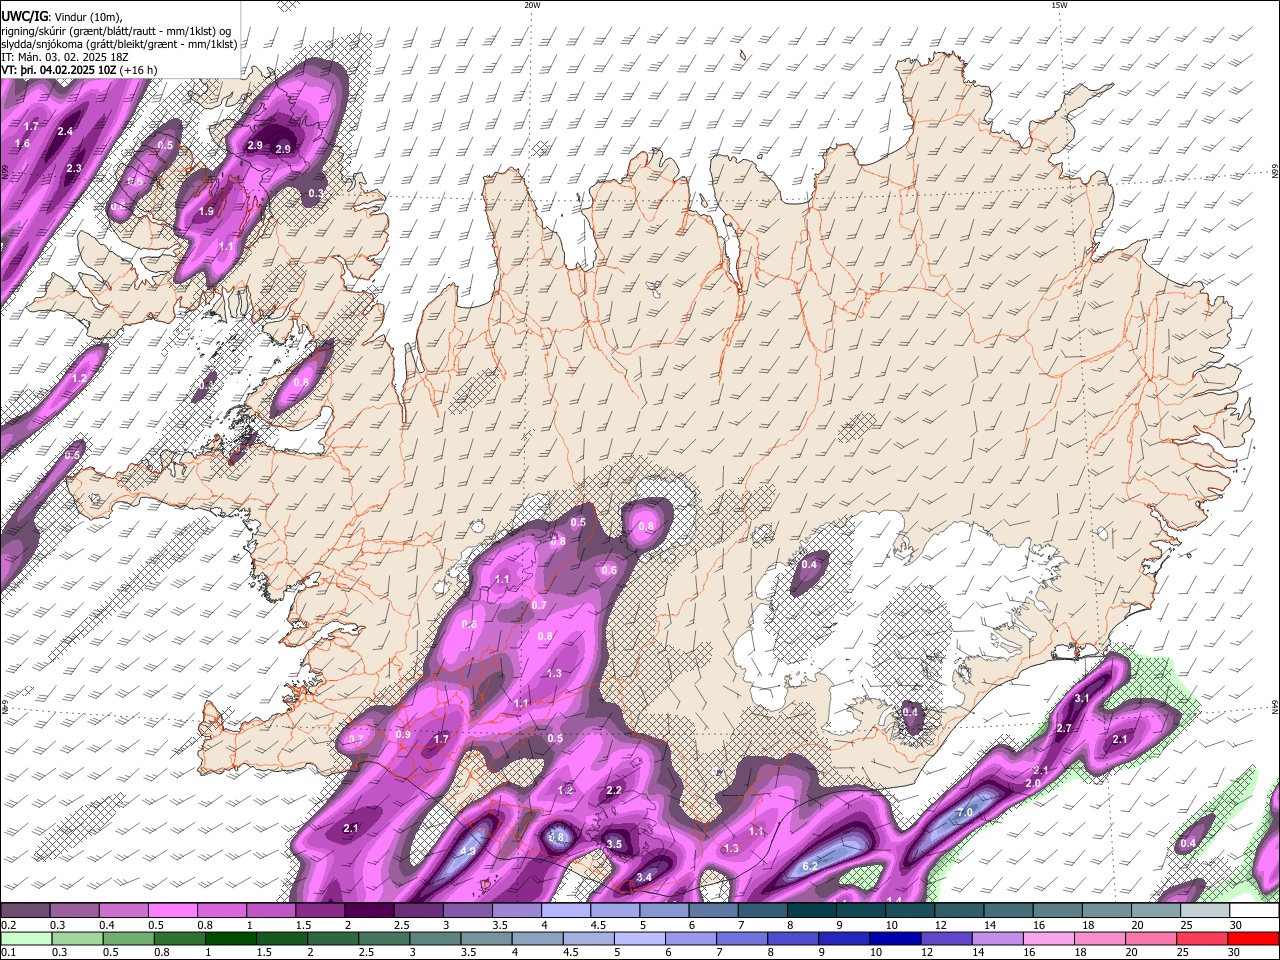Select the "3.1" precipitation value on the map
This screenshot has height=960, width=1280.
(1081, 698)
